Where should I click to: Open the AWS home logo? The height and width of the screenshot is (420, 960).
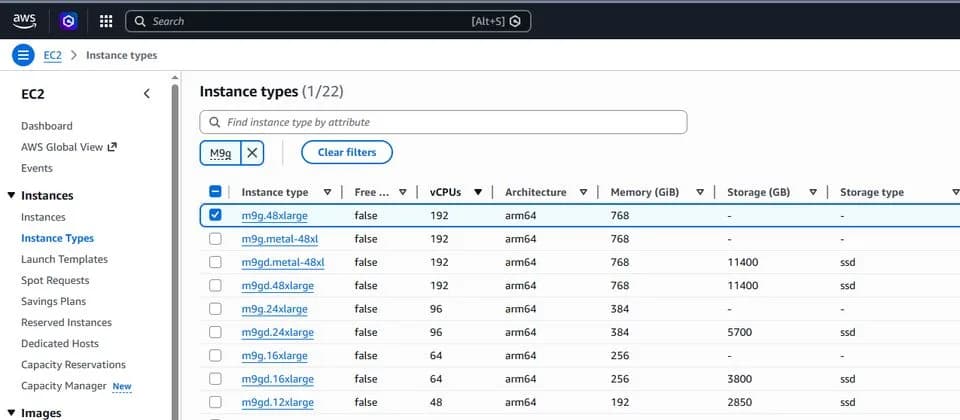coord(24,21)
